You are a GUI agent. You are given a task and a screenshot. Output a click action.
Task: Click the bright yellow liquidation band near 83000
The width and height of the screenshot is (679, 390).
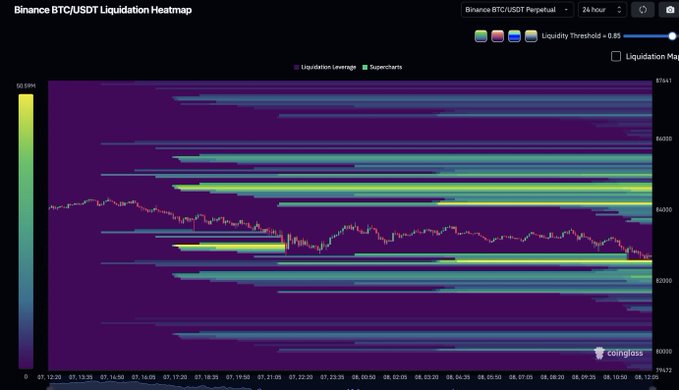pos(229,247)
